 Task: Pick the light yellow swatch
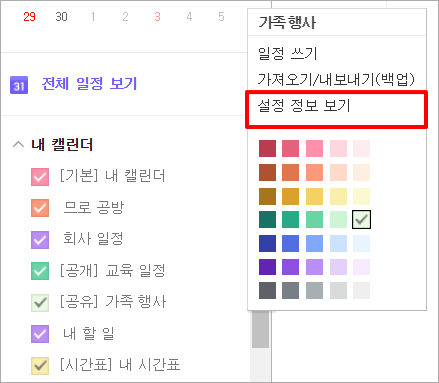[338, 196]
